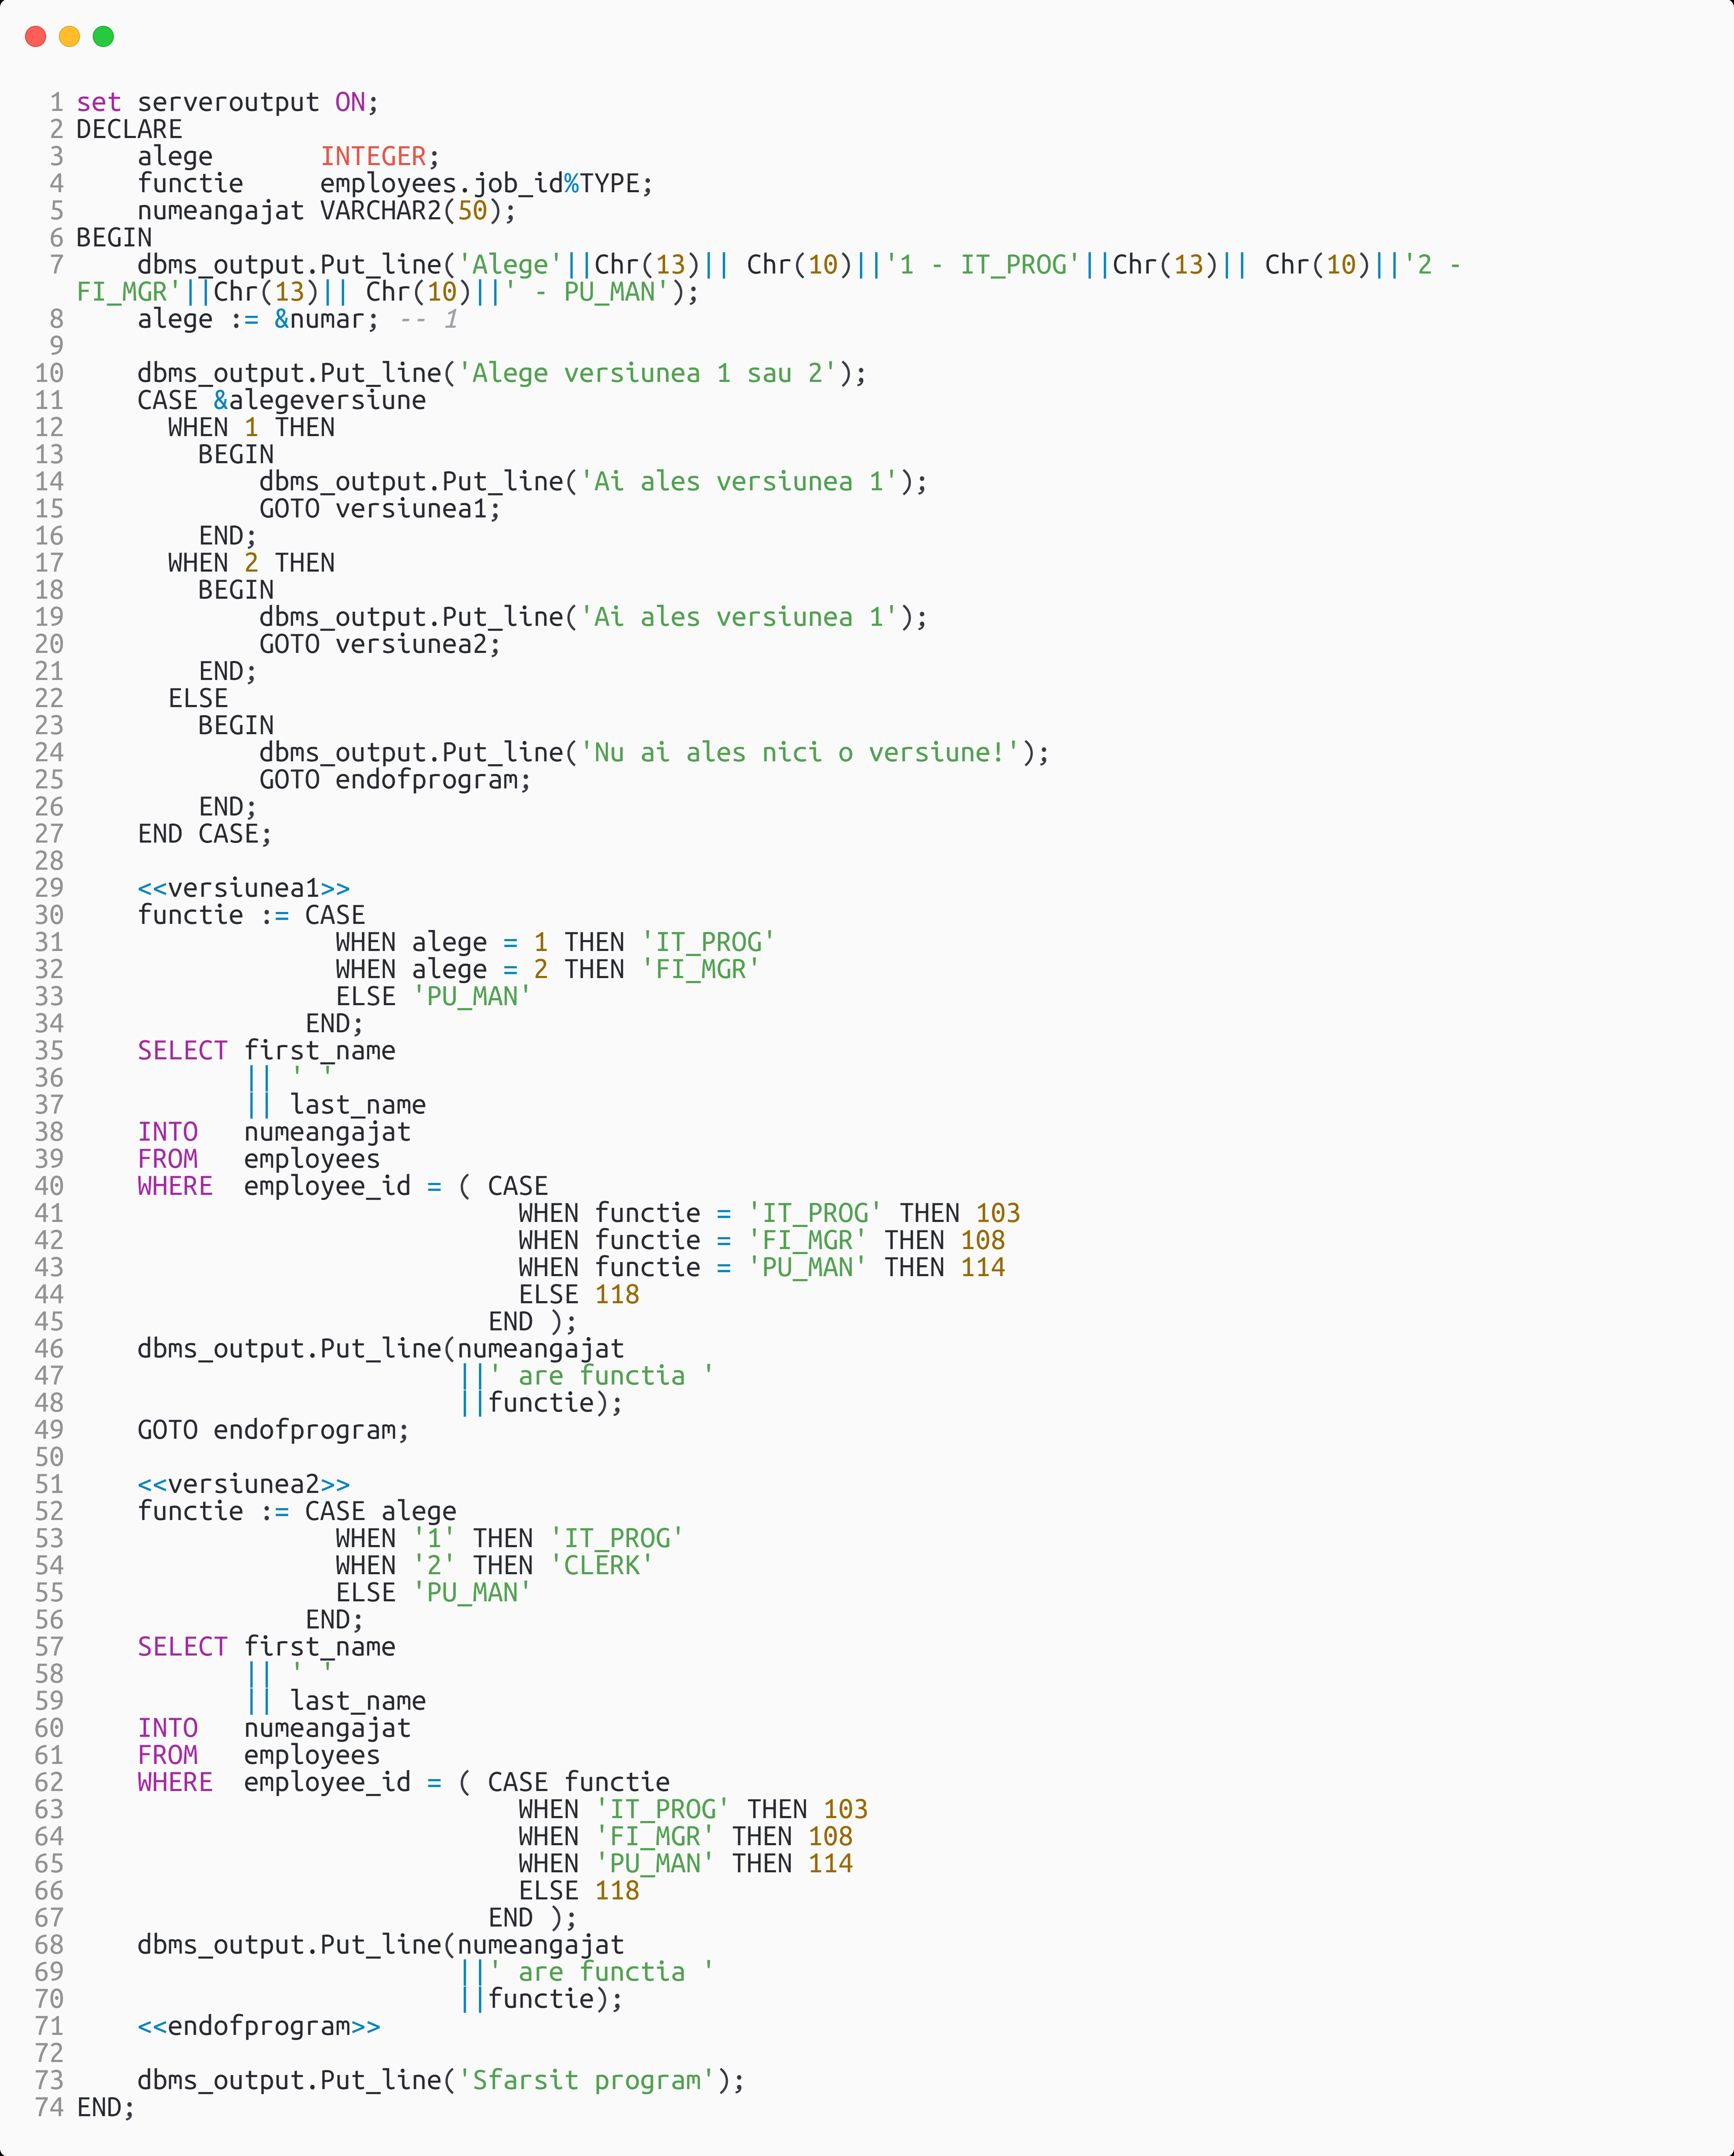The image size is (1734, 2156).
Task: Click 'CASE alege' on line 52
Action: click(380, 1511)
